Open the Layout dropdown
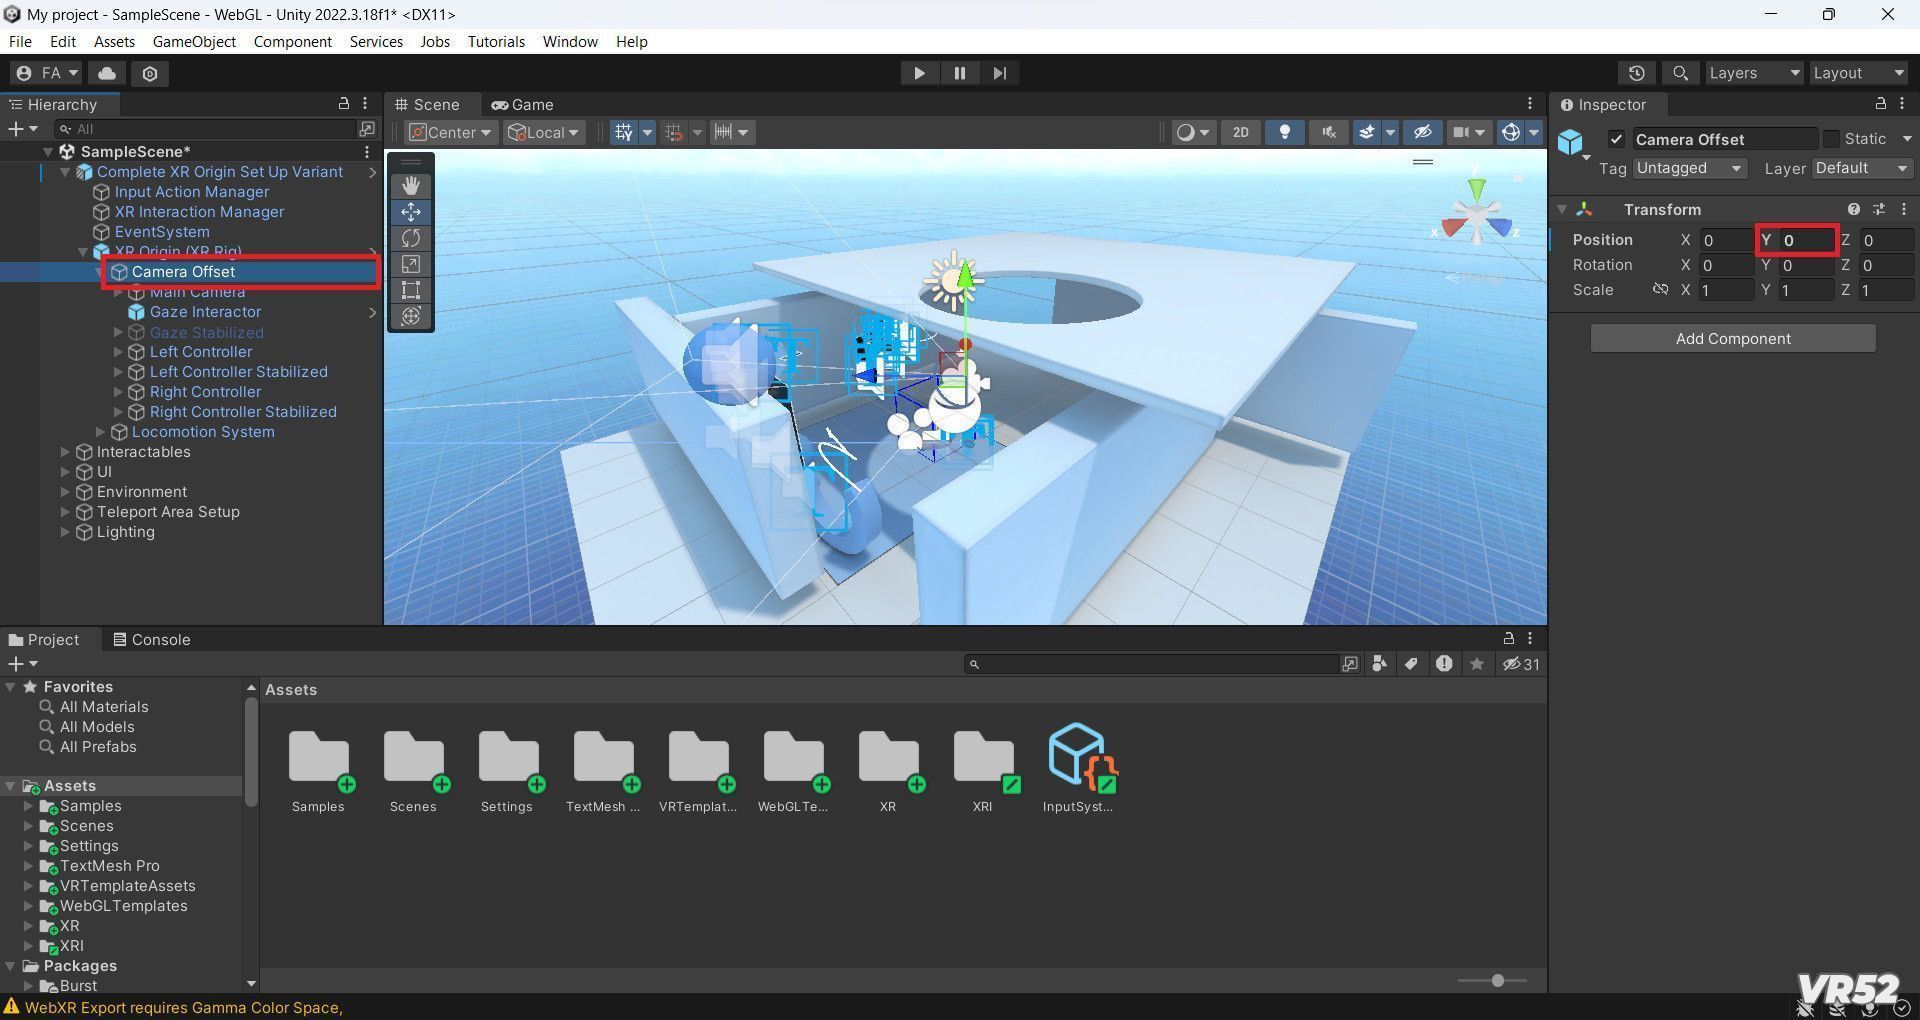Image resolution: width=1920 pixels, height=1020 pixels. (1858, 73)
